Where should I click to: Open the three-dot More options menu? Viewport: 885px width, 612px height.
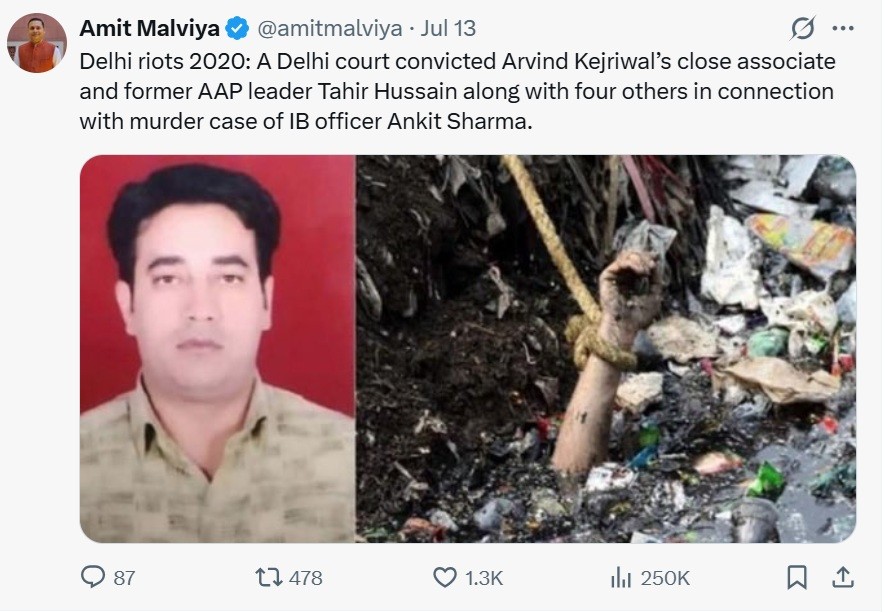(843, 28)
